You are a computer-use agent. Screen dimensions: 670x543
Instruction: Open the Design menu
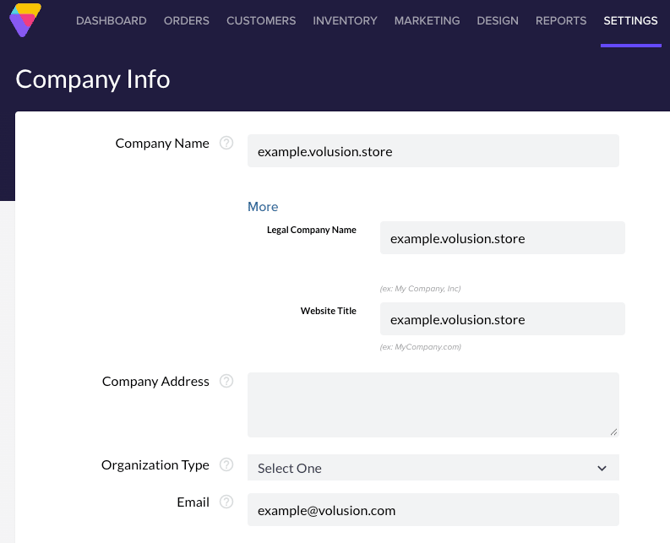pyautogui.click(x=497, y=21)
